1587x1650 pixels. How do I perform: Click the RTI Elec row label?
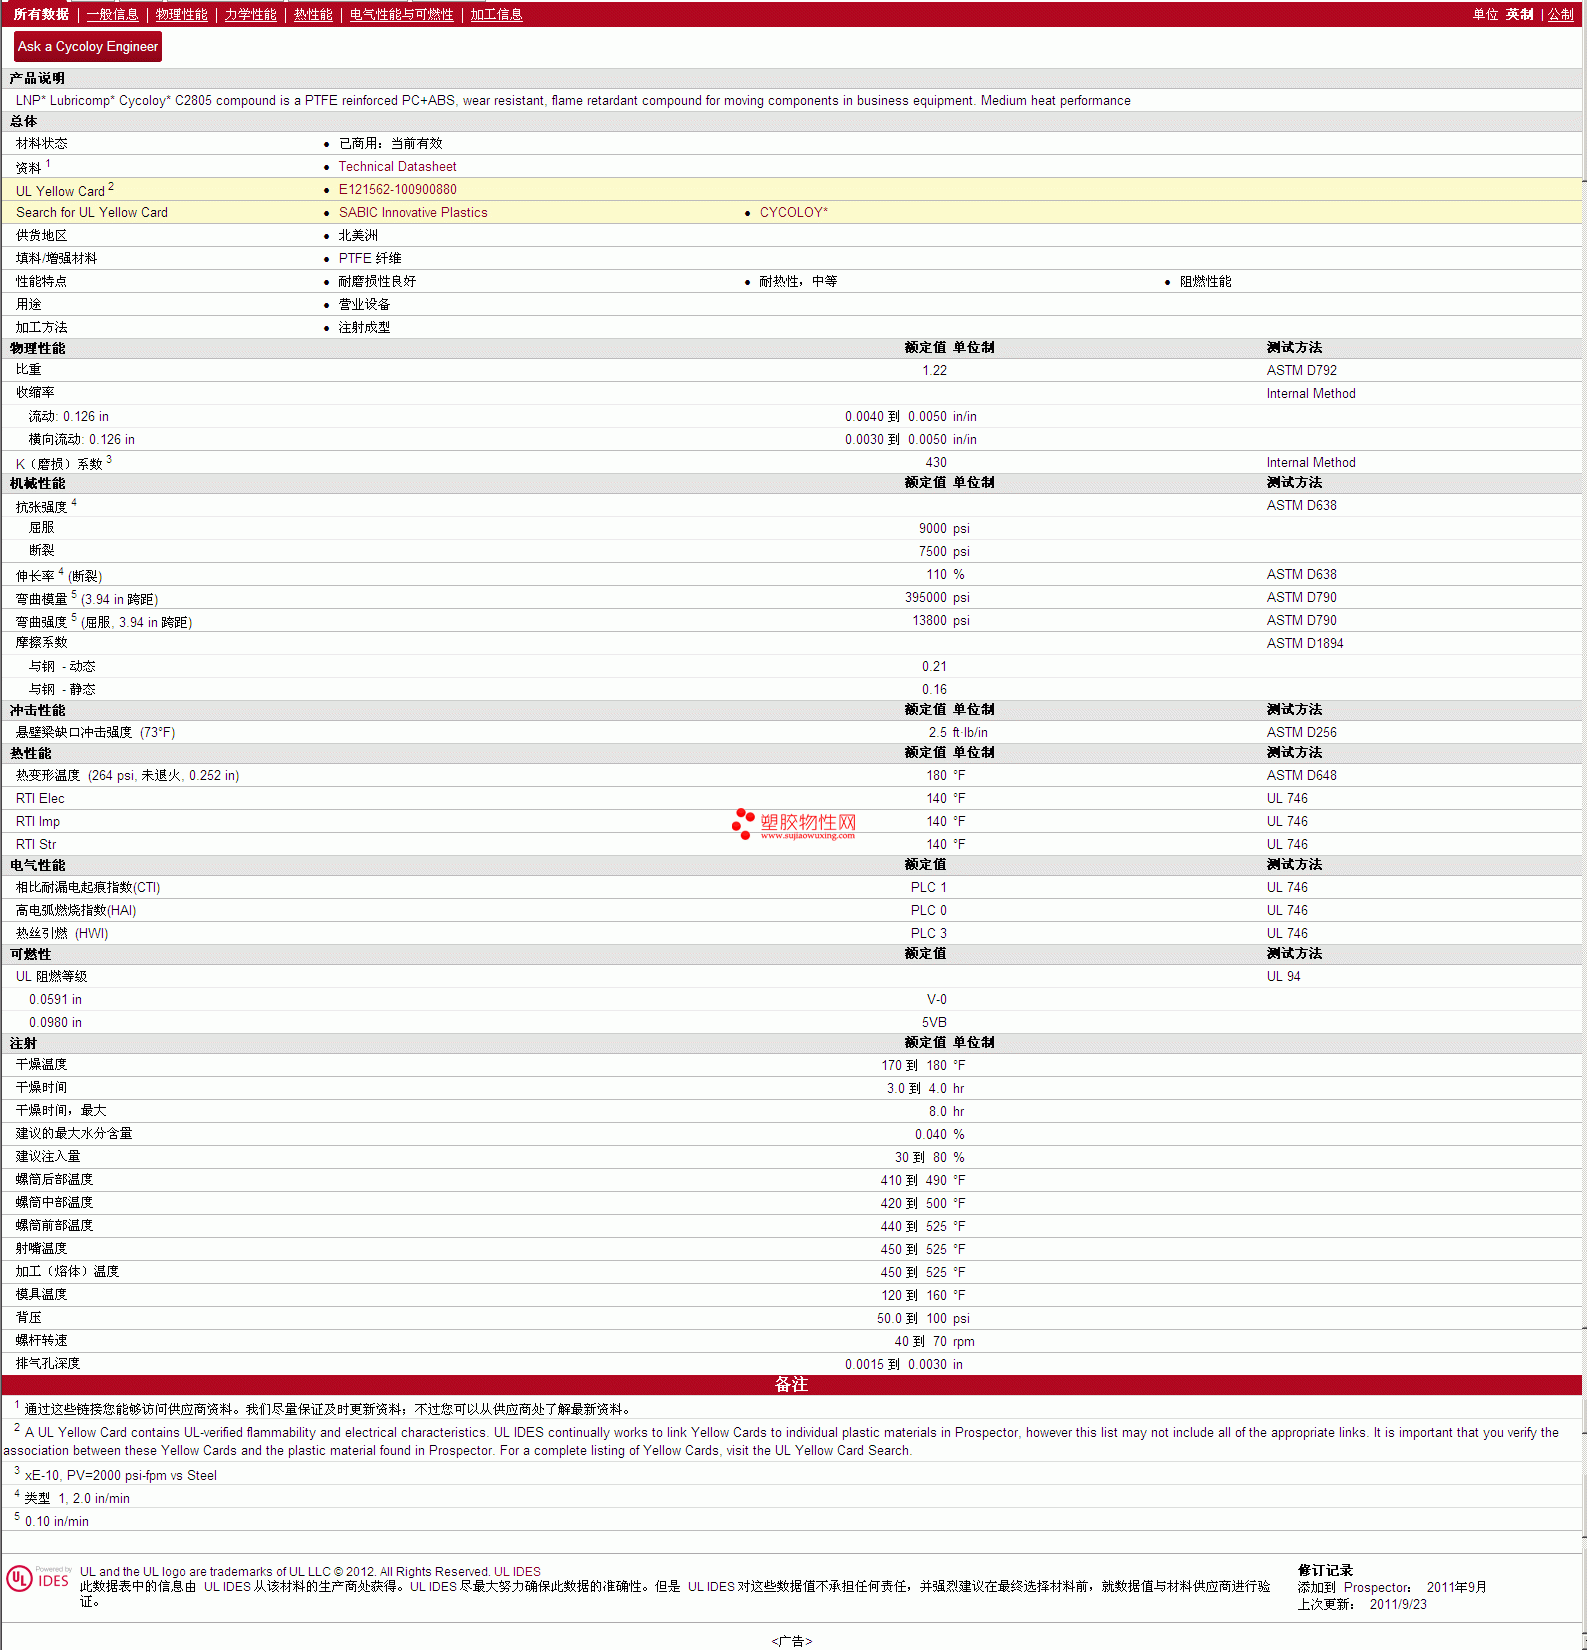pos(40,799)
